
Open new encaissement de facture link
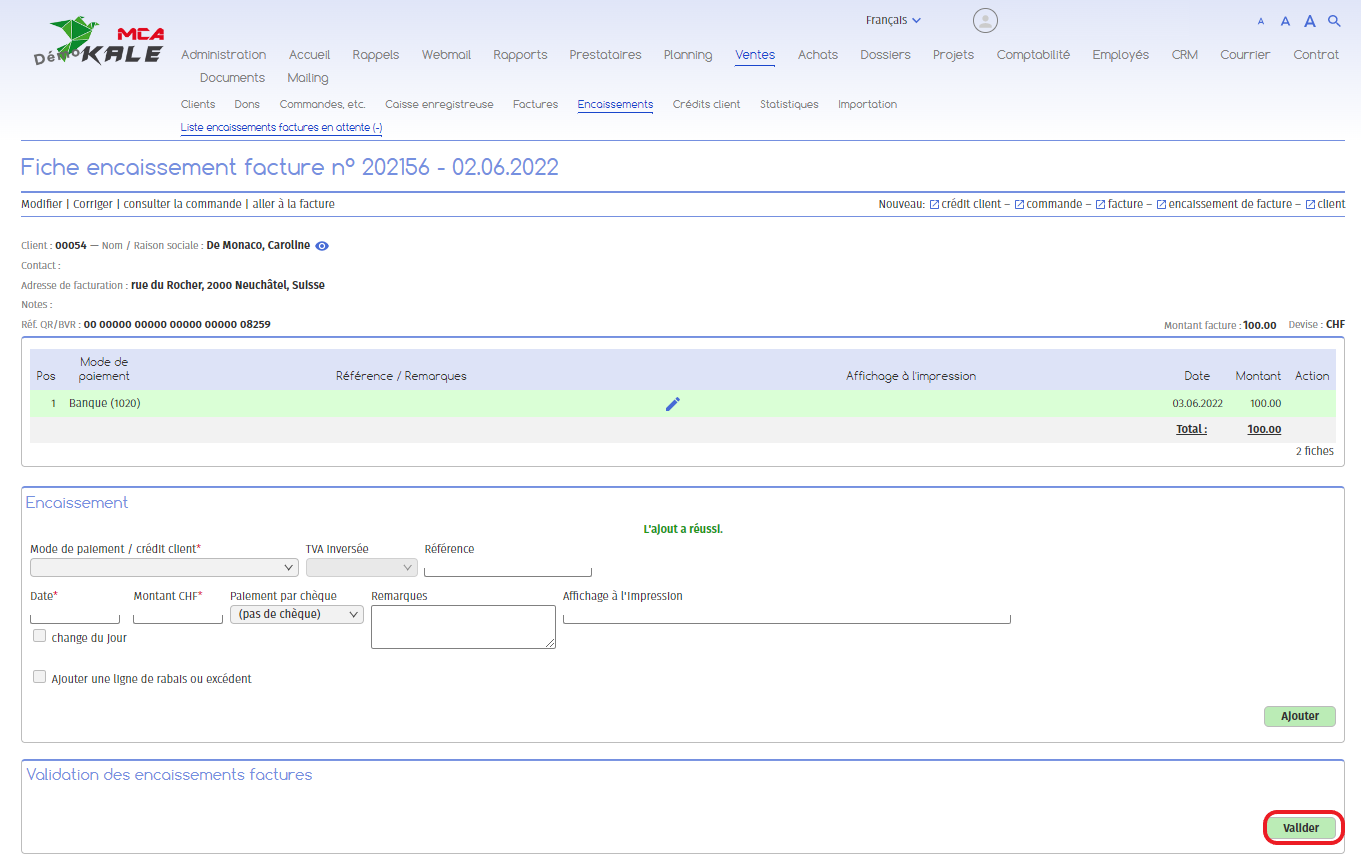(1224, 204)
